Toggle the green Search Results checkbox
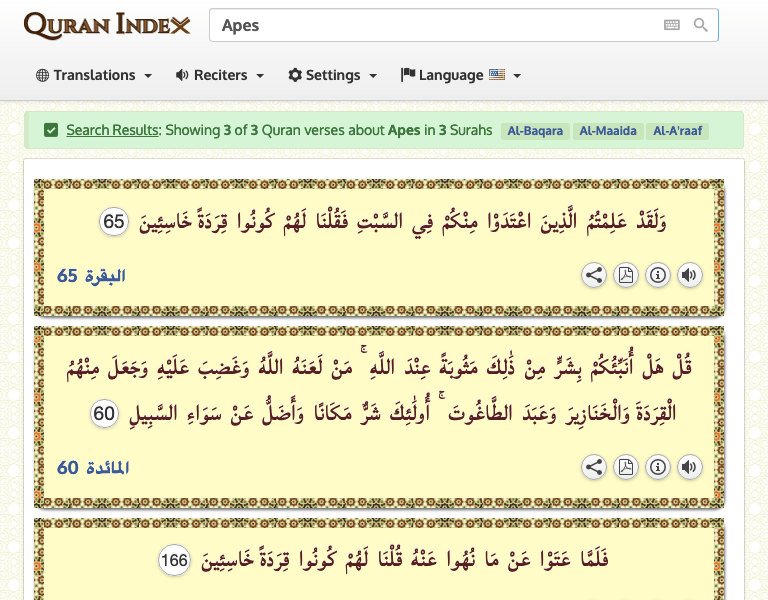The image size is (768, 600). [51, 130]
